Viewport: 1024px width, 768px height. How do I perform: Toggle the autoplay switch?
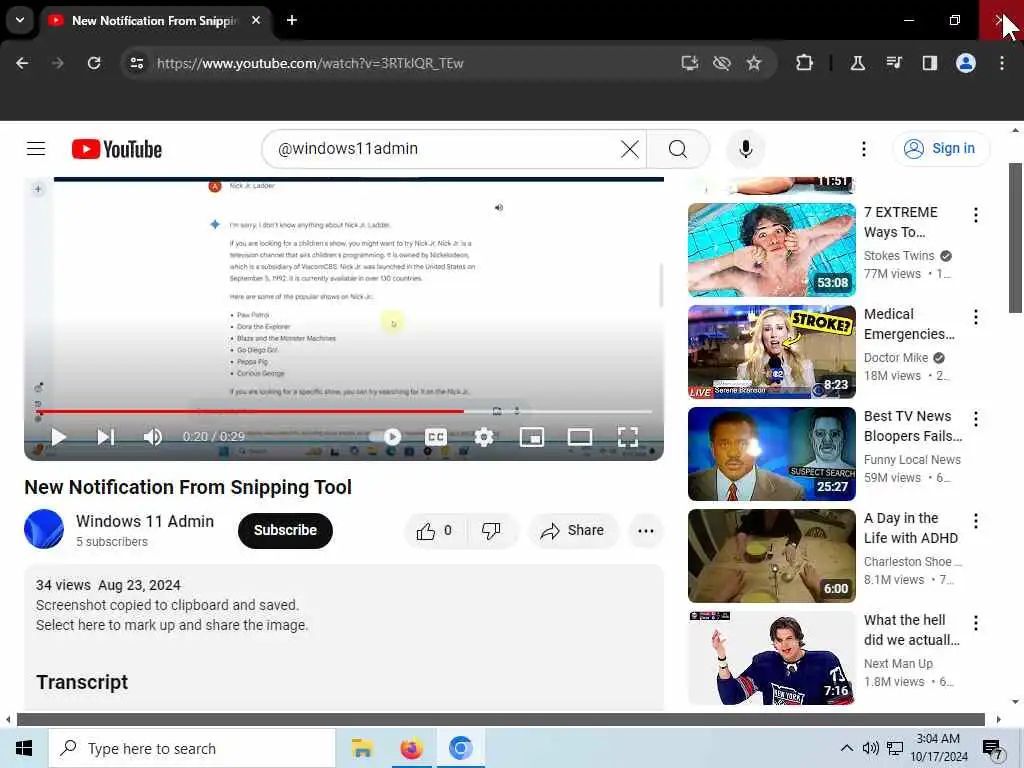385,437
